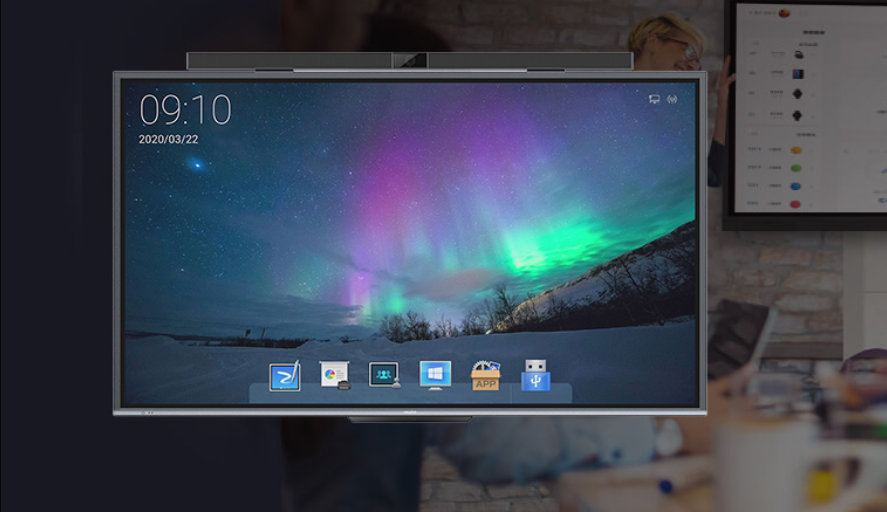Click the bright star in wallpaper sky

click(x=196, y=164)
